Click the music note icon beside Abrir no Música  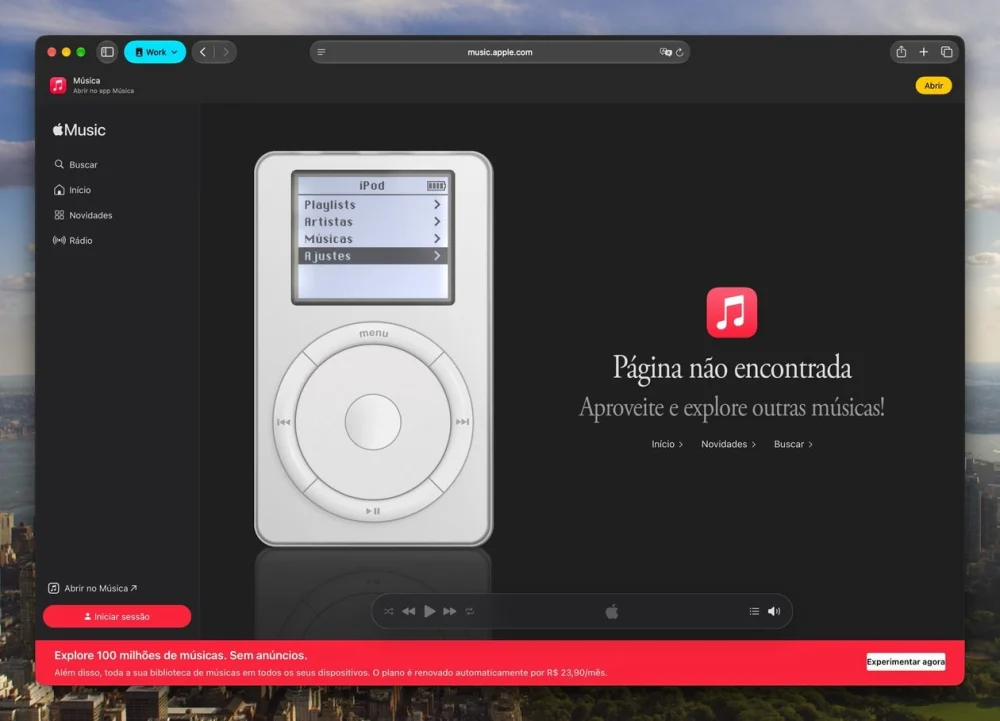point(54,588)
